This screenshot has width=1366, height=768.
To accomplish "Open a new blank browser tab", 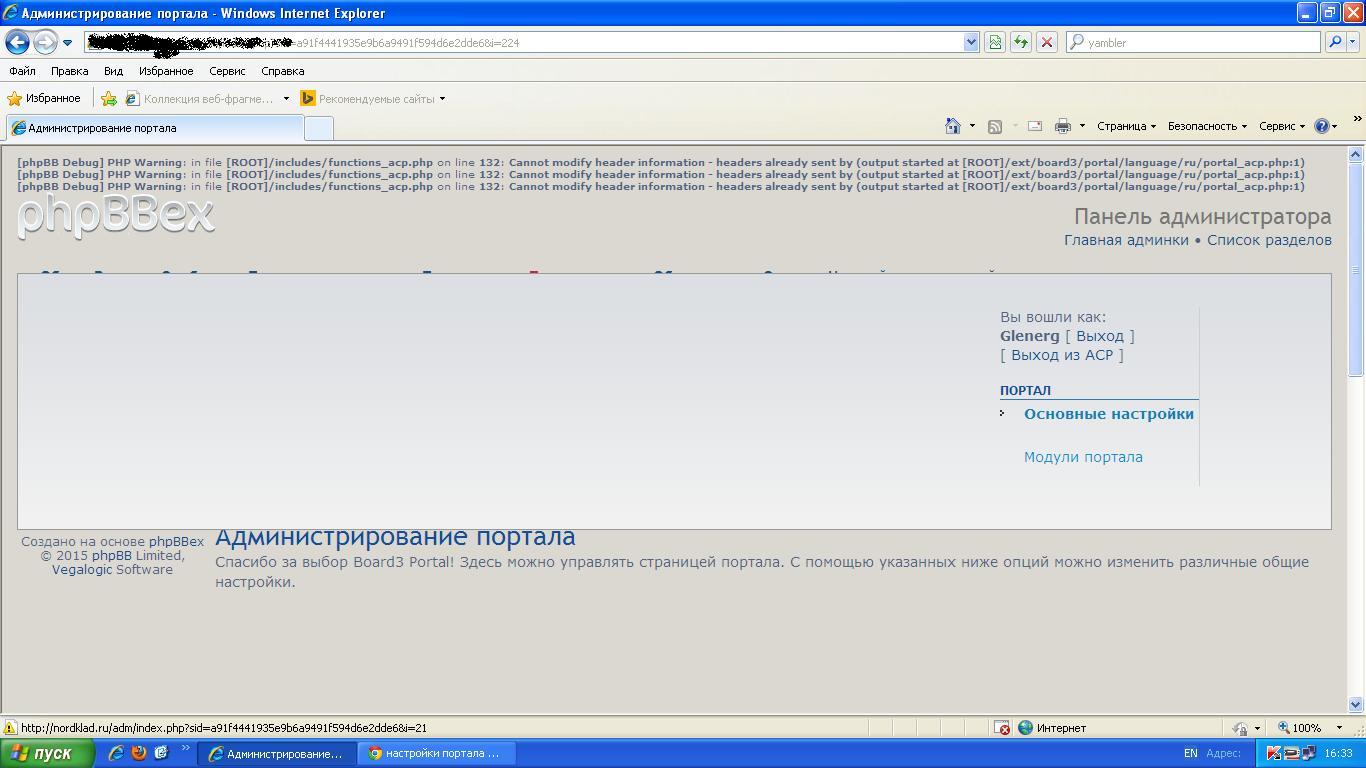I will (318, 128).
